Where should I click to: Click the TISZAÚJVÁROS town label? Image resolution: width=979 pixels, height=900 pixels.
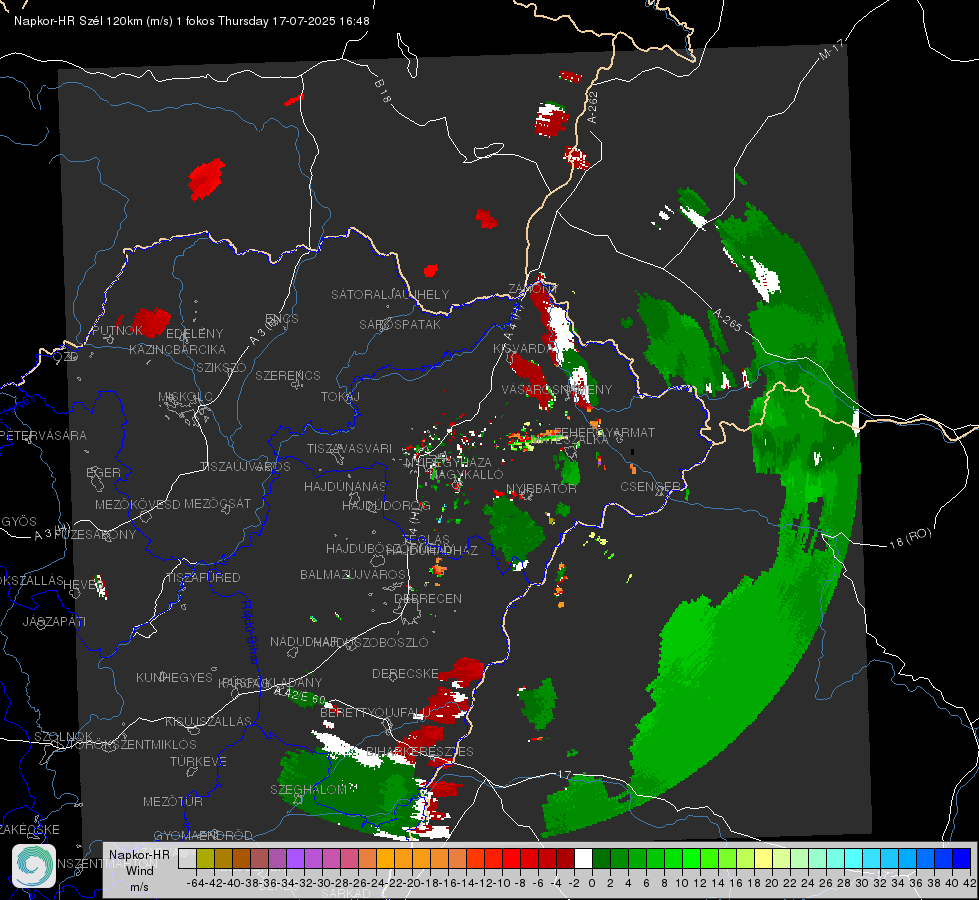point(245,467)
